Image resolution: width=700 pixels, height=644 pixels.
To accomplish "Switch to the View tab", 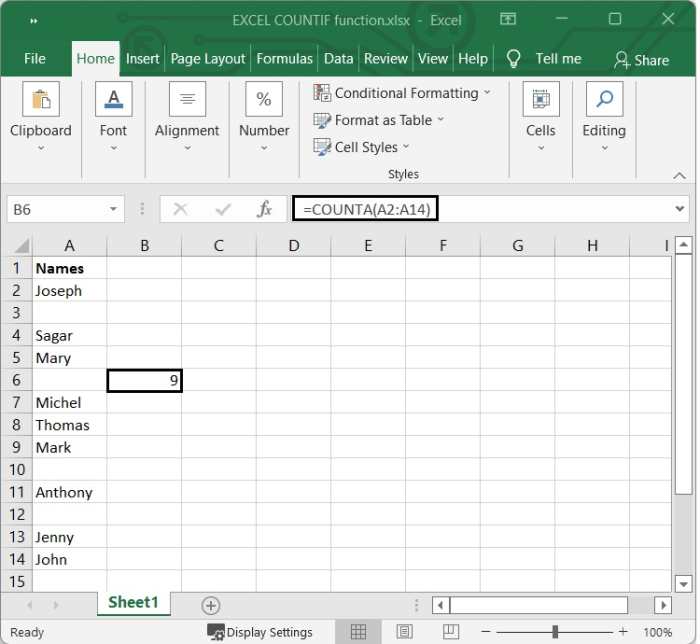I will coord(433,59).
